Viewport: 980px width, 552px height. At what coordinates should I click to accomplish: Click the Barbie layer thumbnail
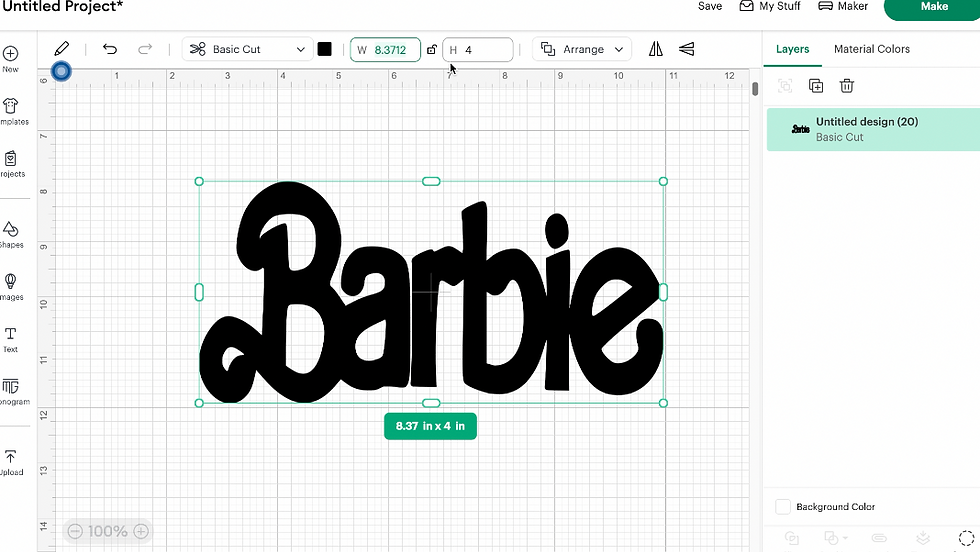801,129
